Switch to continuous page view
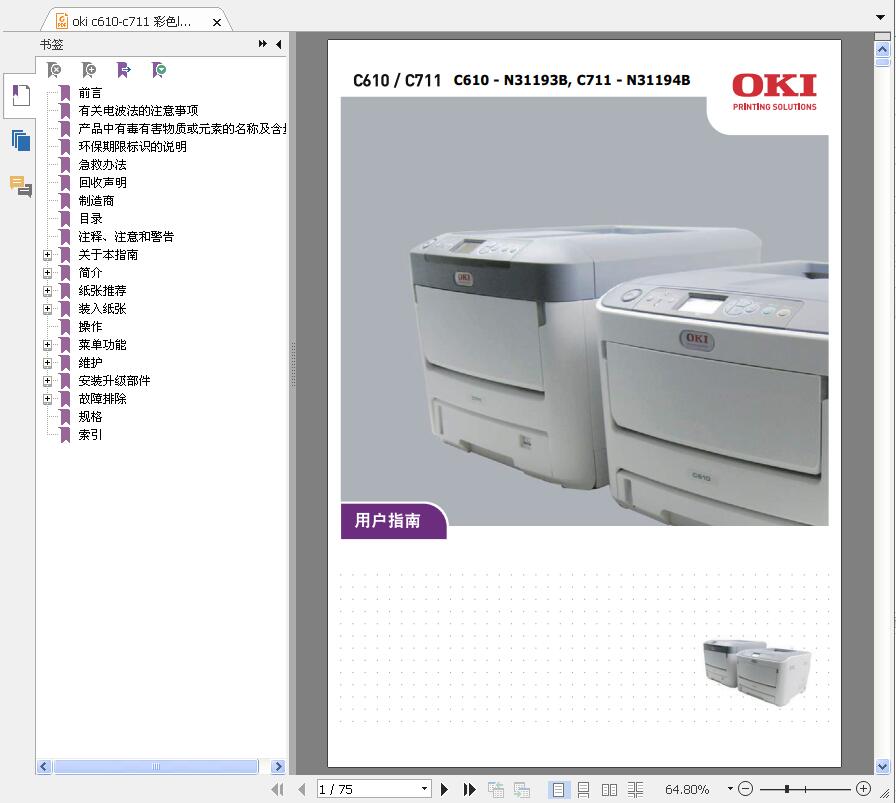The image size is (896, 803). pyautogui.click(x=583, y=789)
